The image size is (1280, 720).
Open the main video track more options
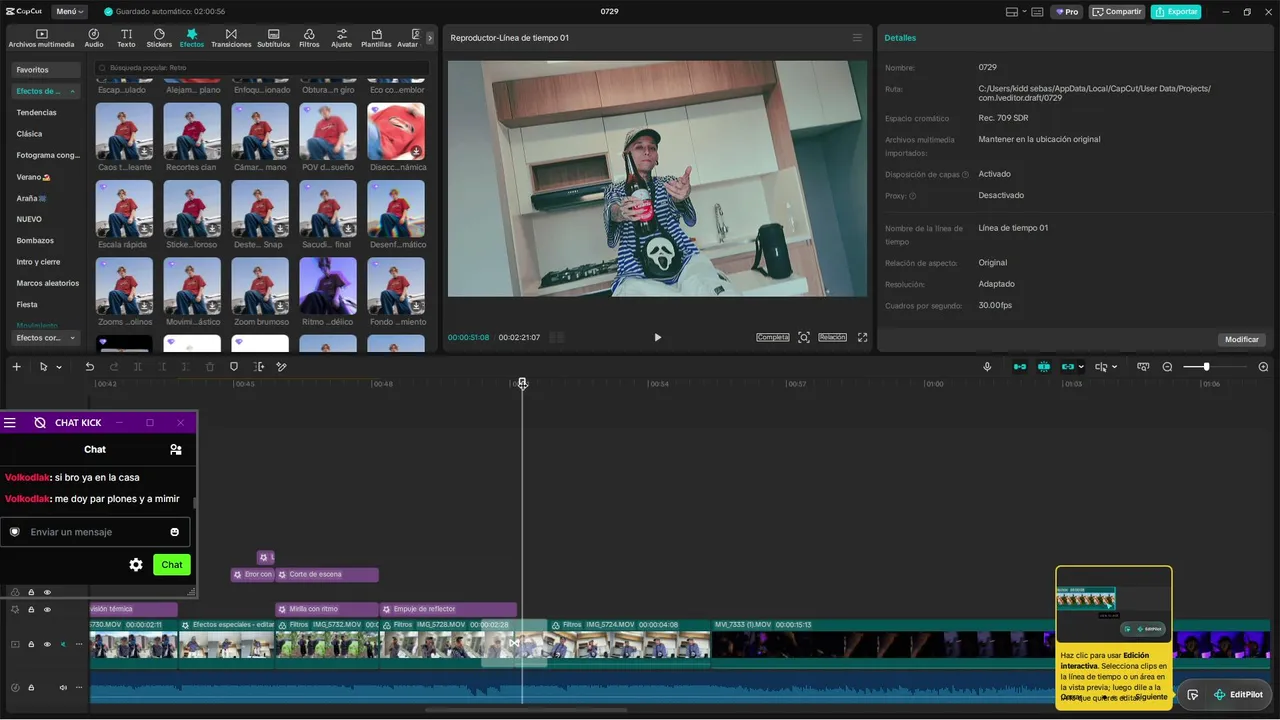tap(77, 645)
